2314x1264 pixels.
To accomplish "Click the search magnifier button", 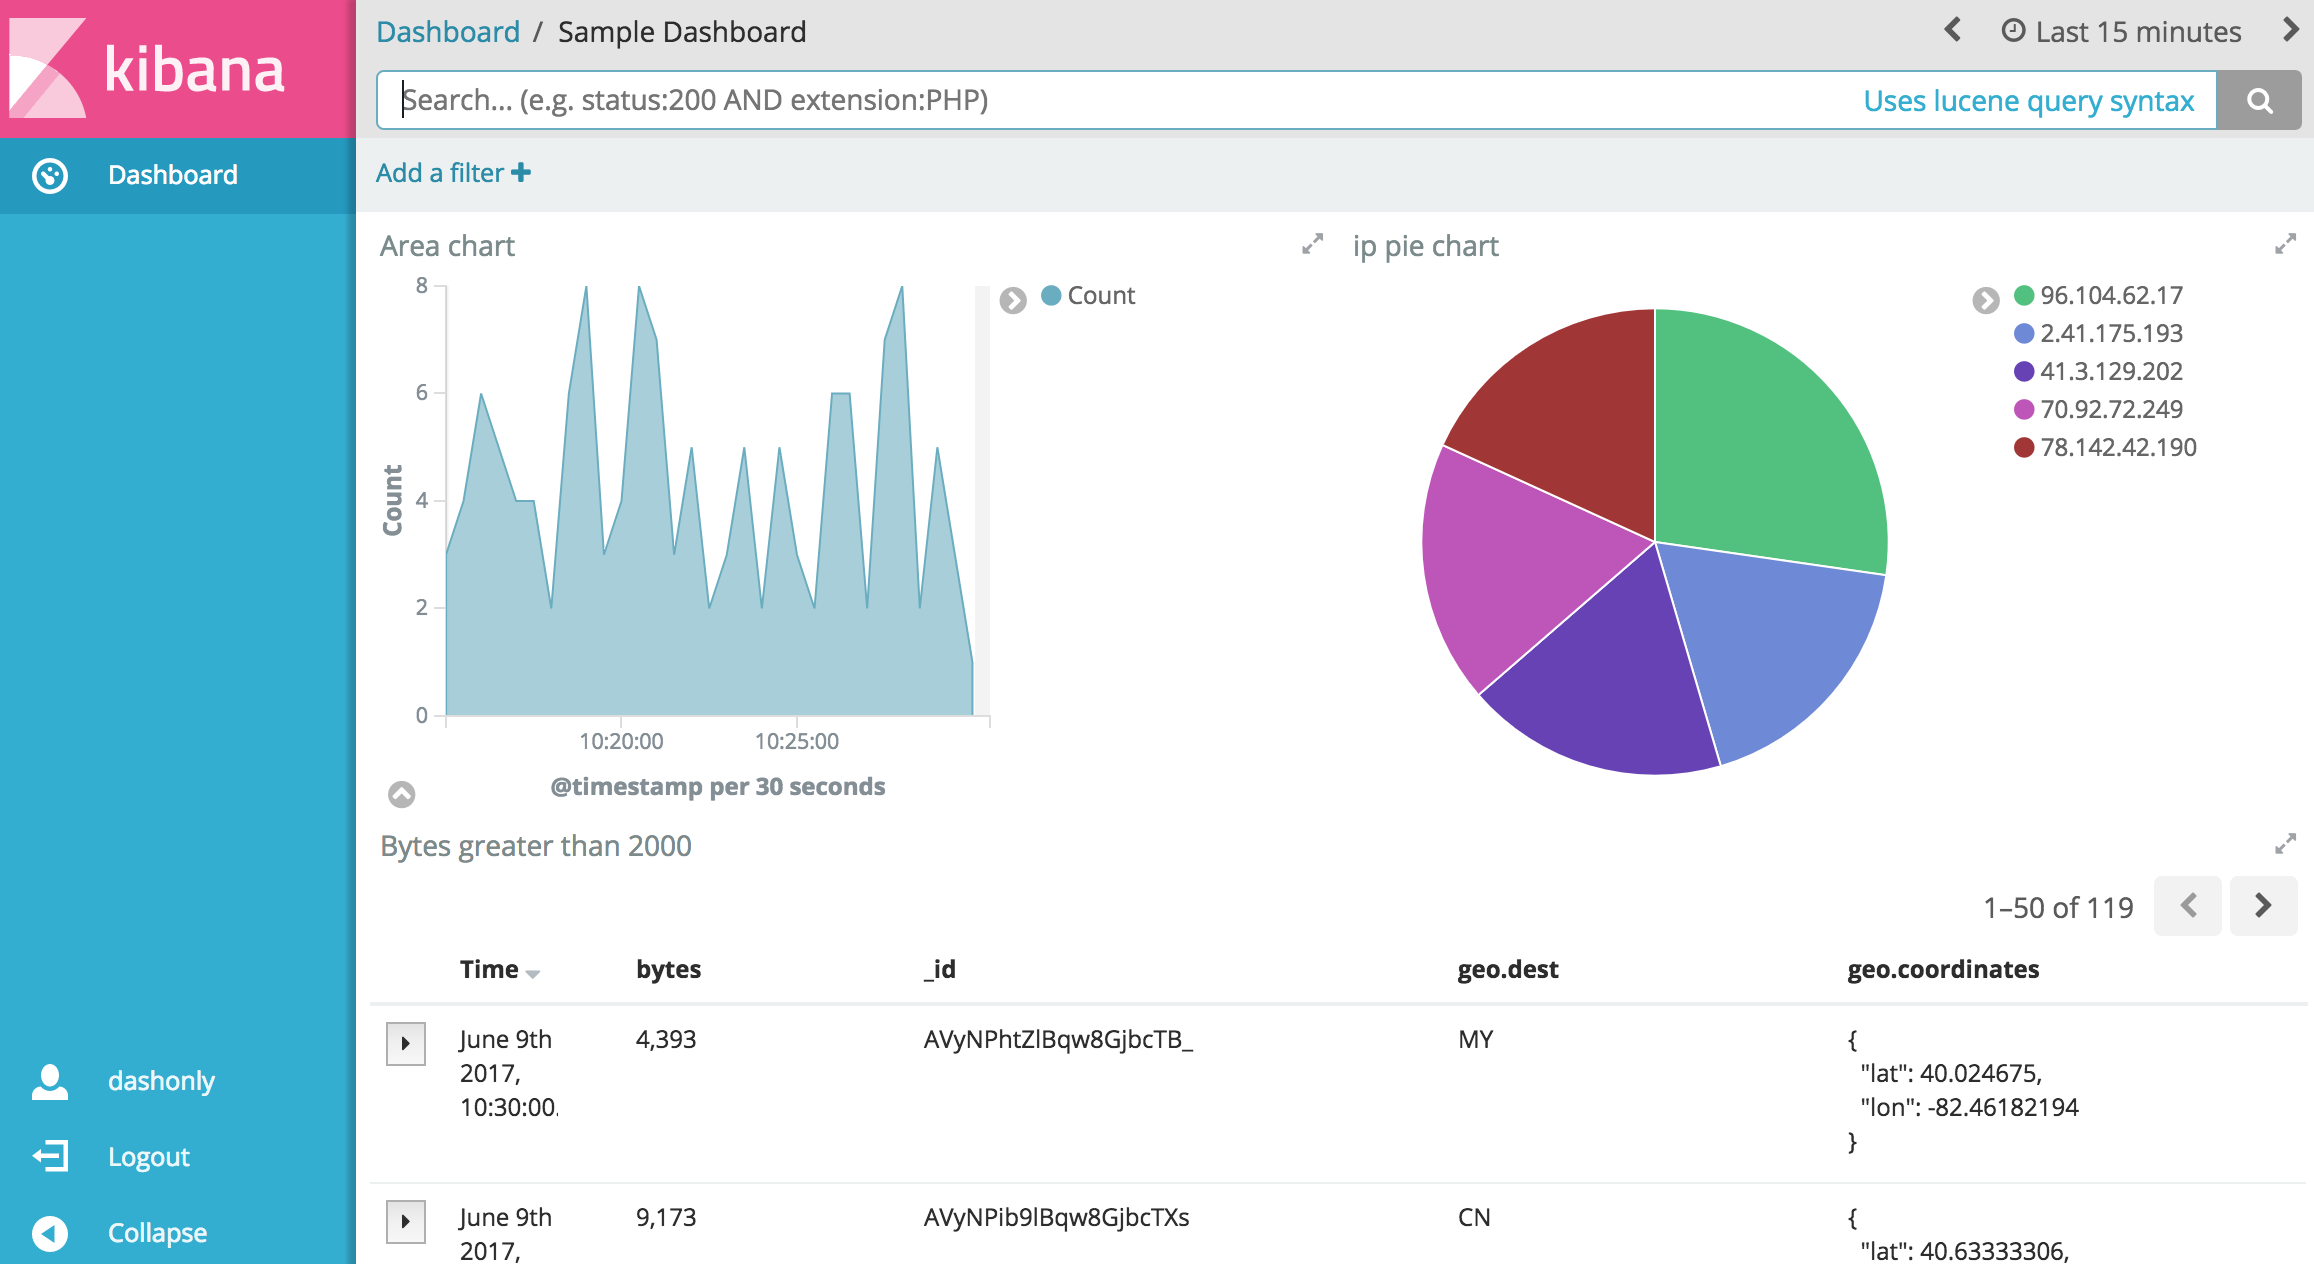I will 2259,100.
